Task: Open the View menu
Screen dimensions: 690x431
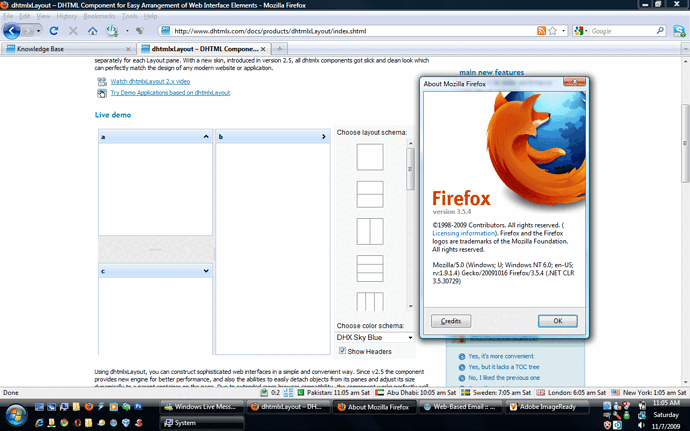Action: coord(43,16)
